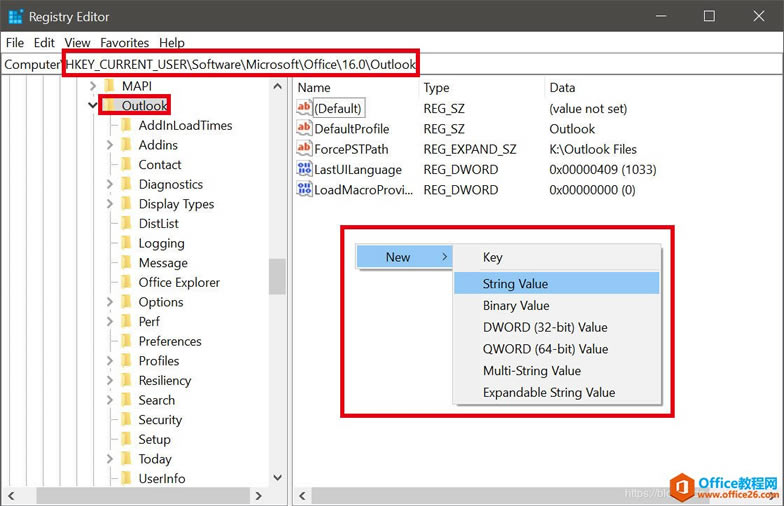
Task: Open the File menu
Action: (x=15, y=42)
